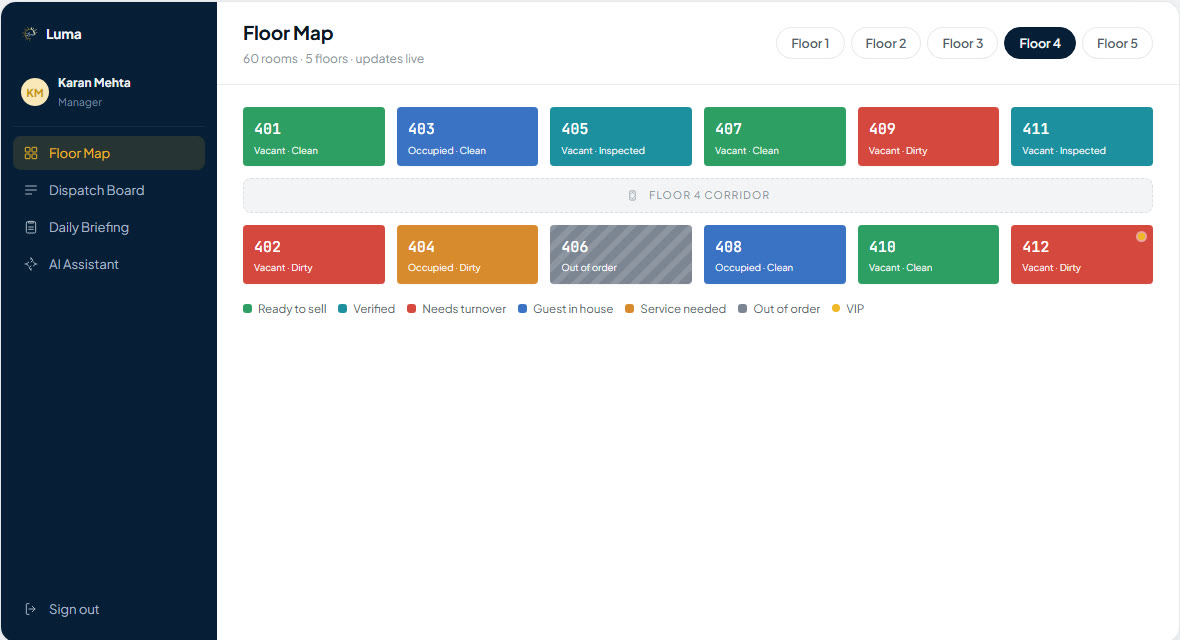The image size is (1180, 640).
Task: Click the Daily Briefing clipboard icon
Action: [x=31, y=227]
